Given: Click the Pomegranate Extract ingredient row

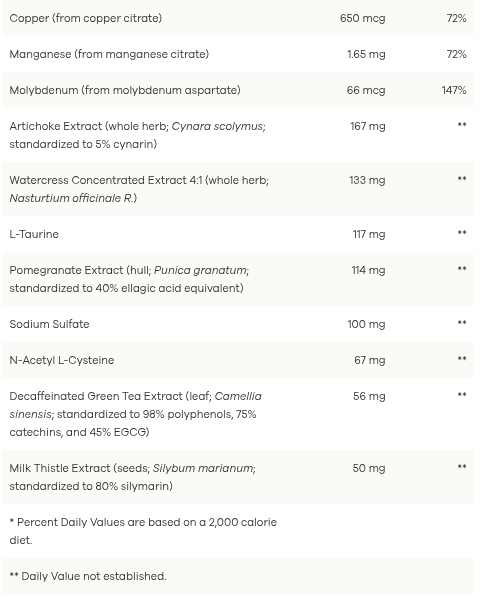Looking at the screenshot, I should click(x=238, y=279).
